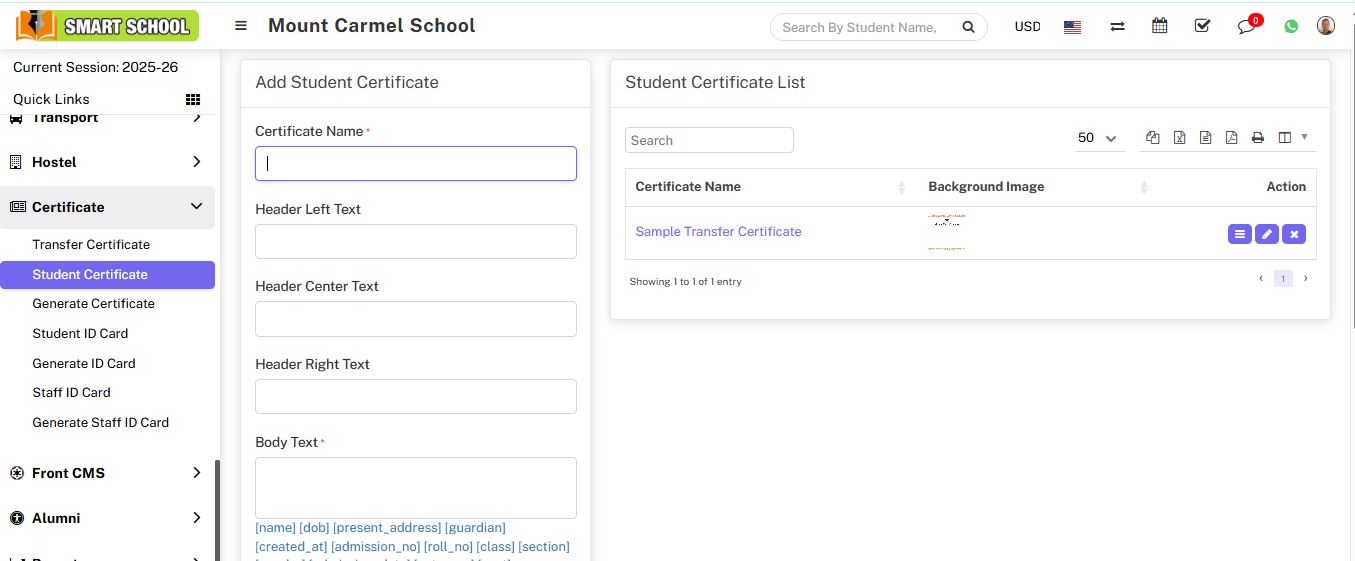Viewport: 1355px width, 561px height.
Task: Open Student ID Card menu item
Action: (80, 333)
